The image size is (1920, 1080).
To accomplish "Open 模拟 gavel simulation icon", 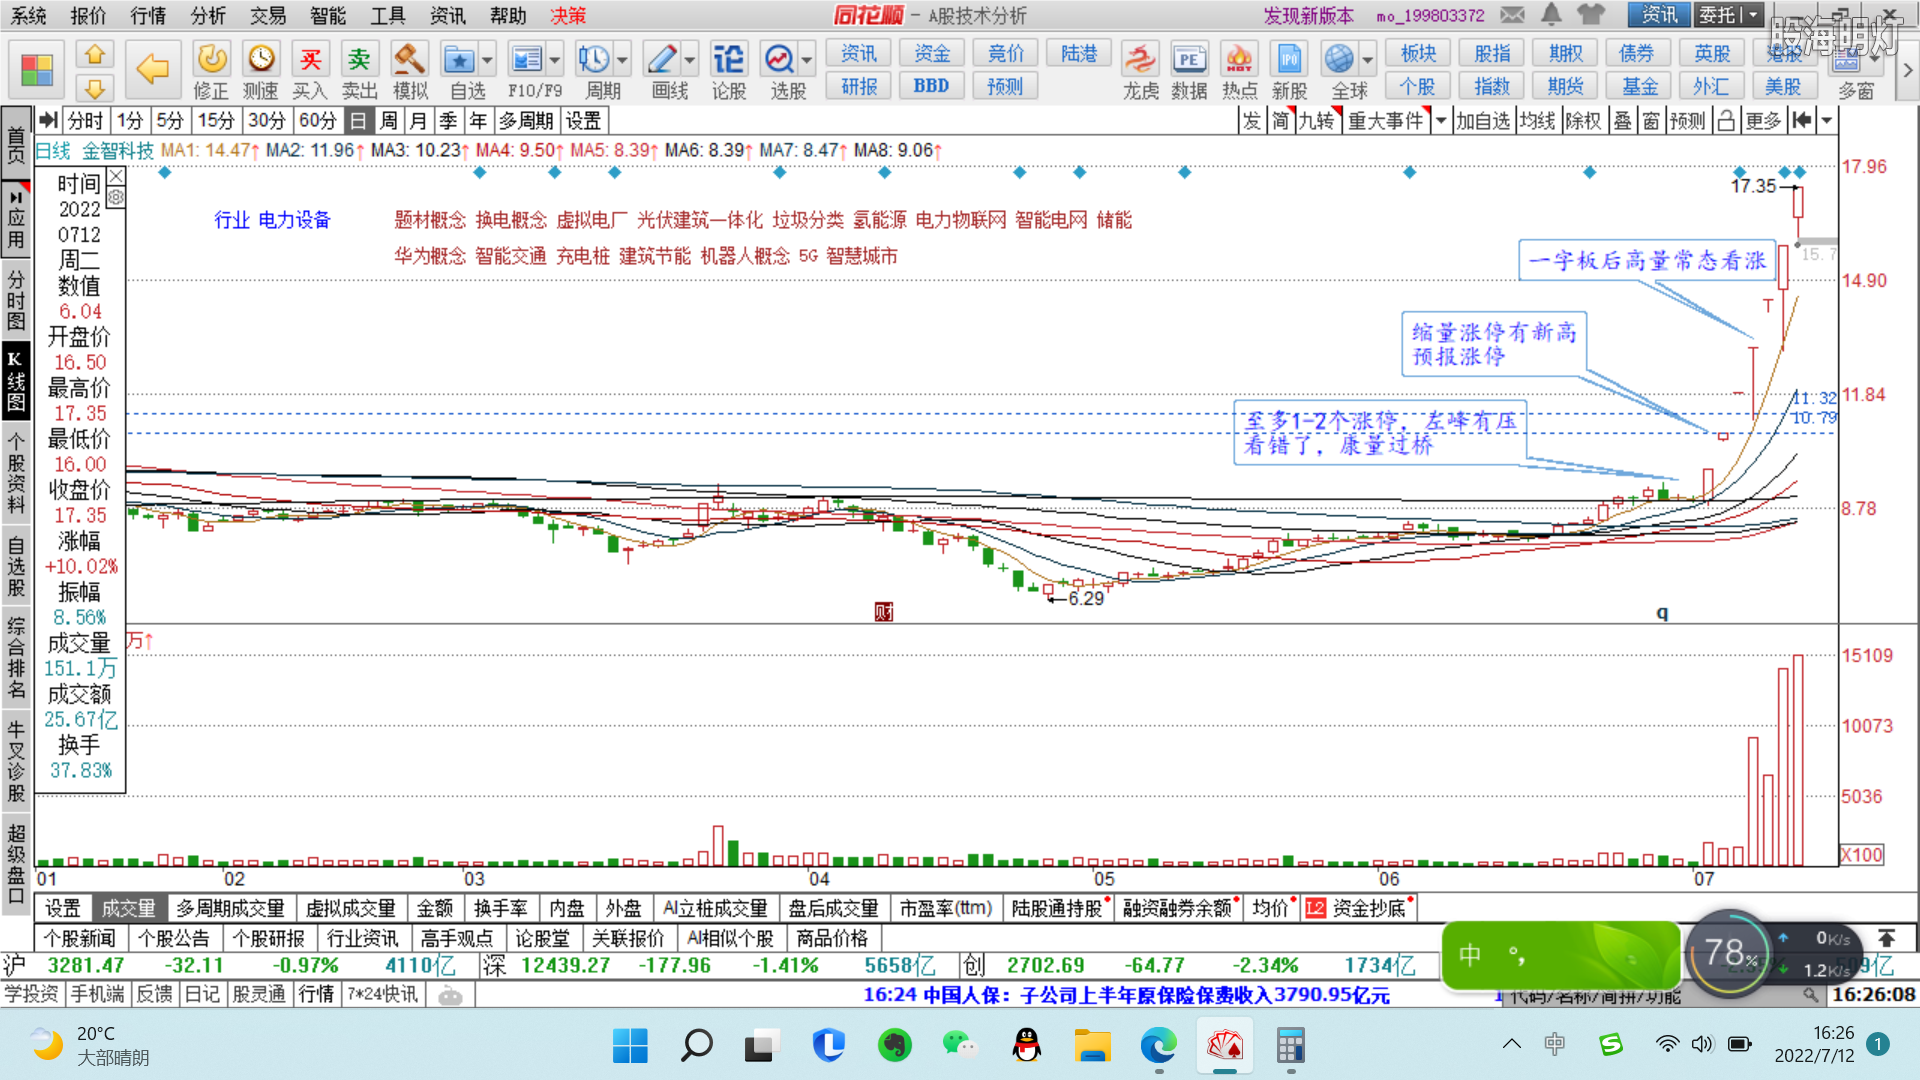I will (409, 59).
